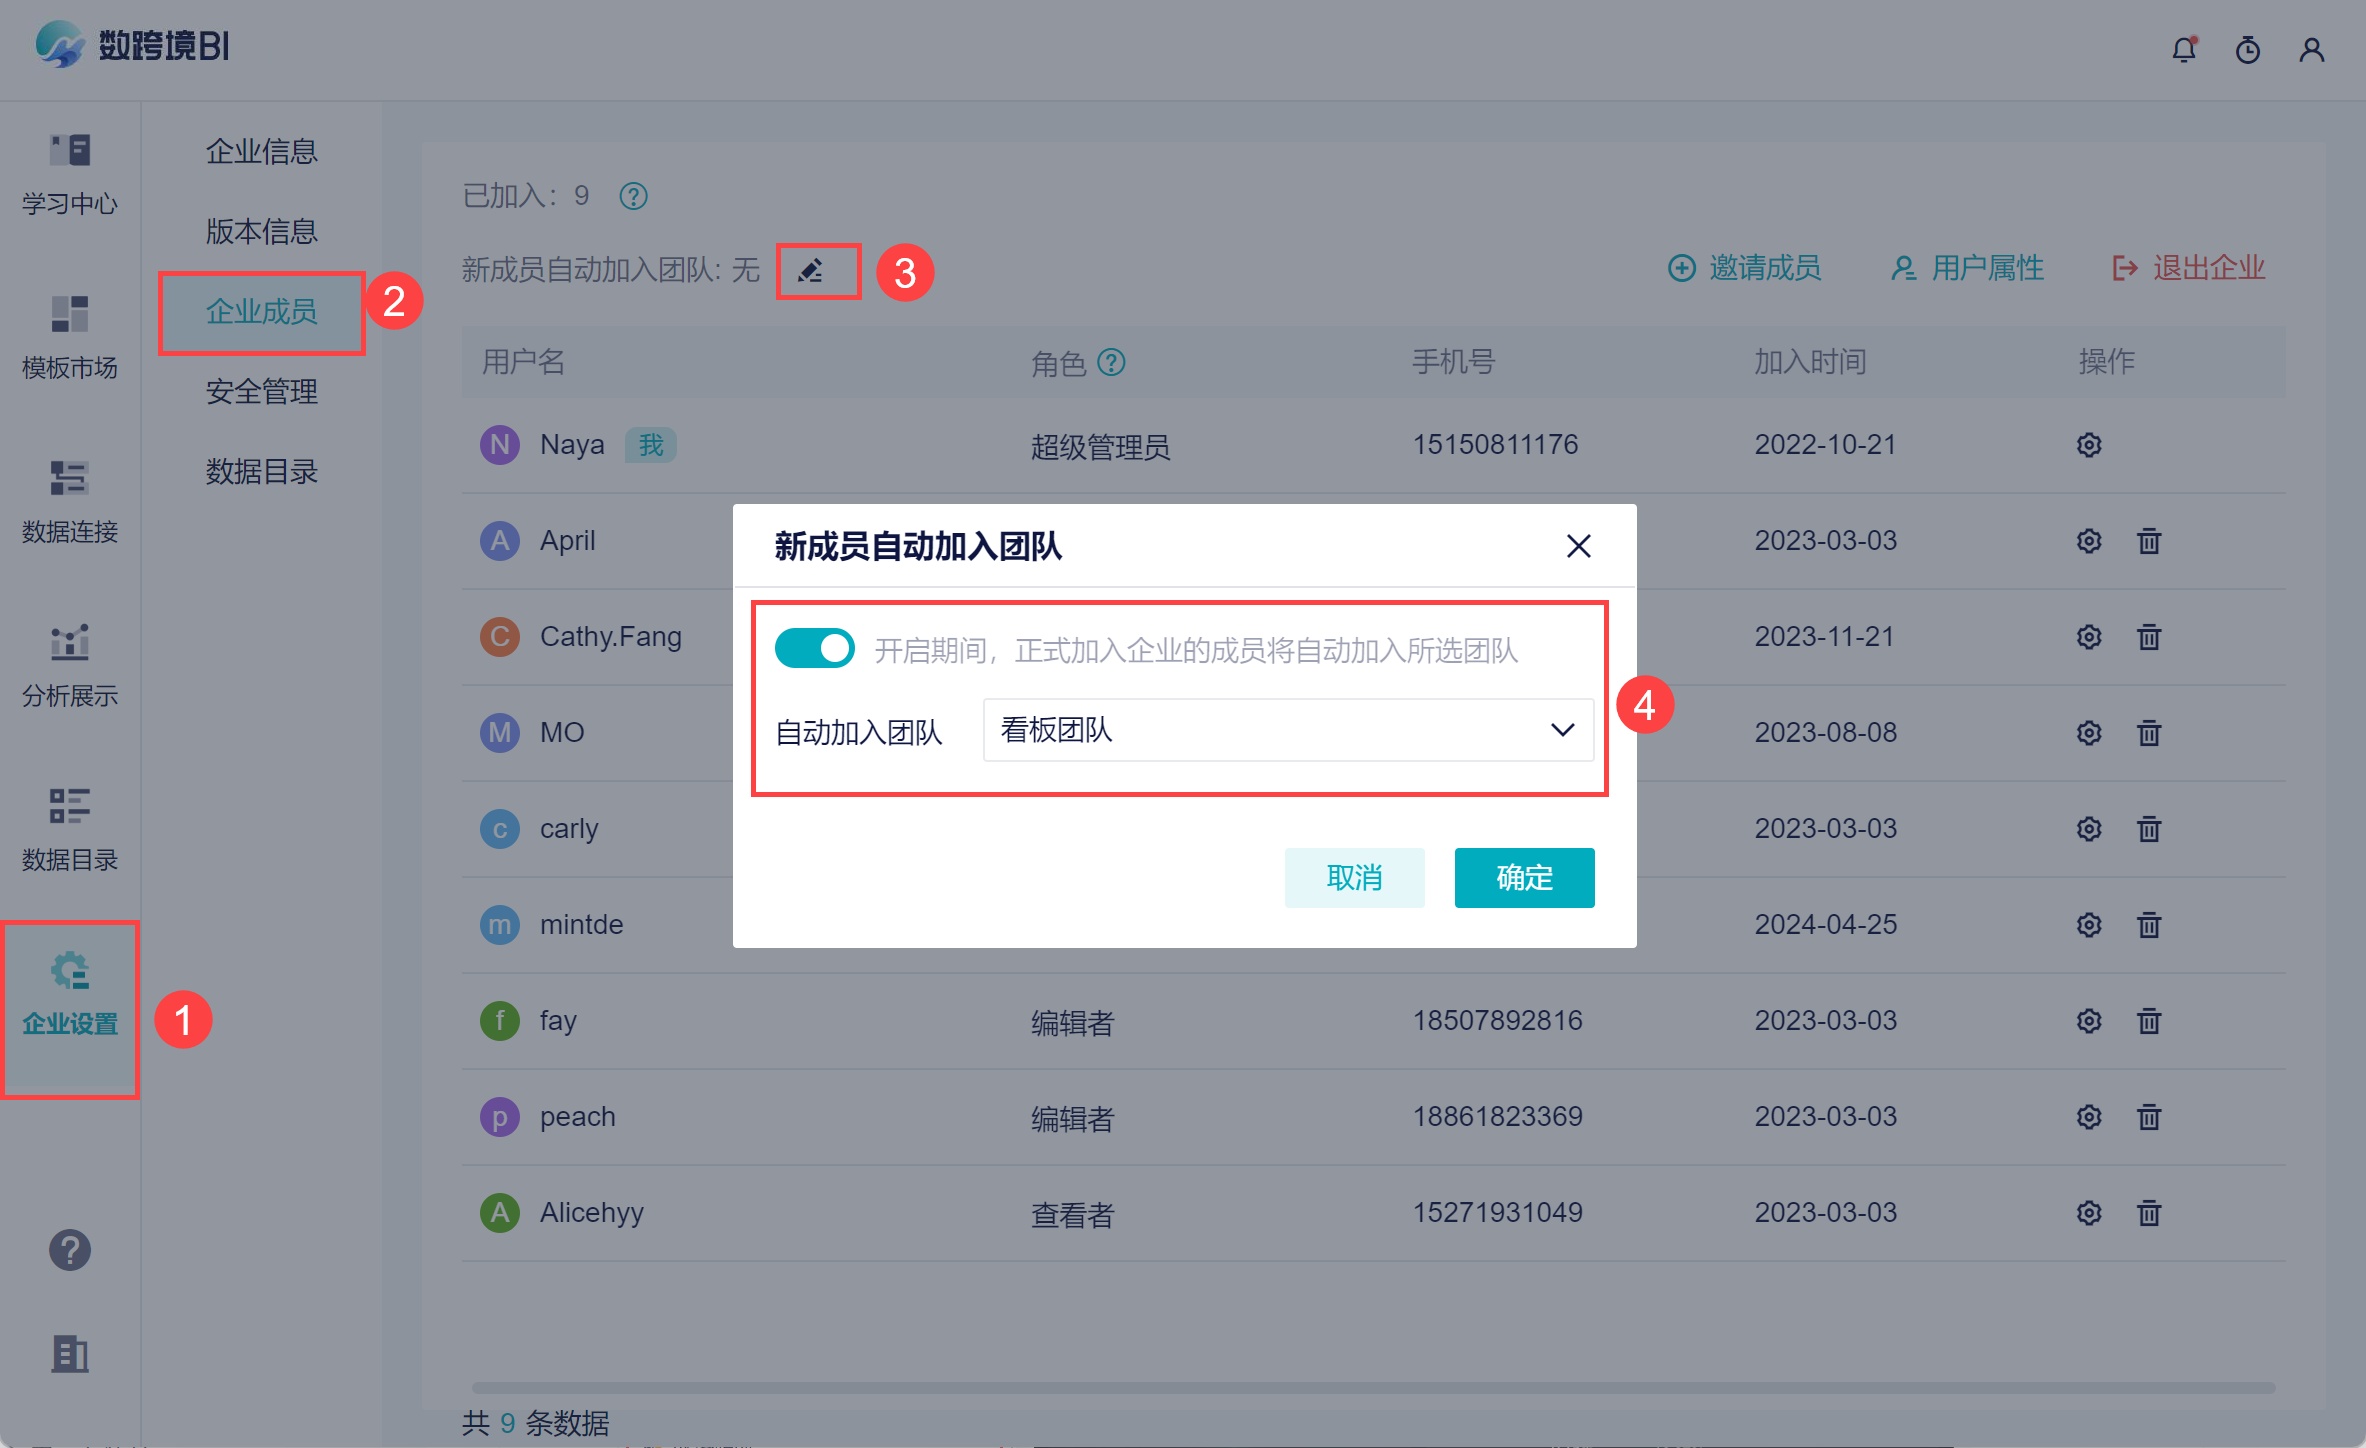Click the horizontal scrollbar under table
This screenshot has width=2366, height=1448.
point(1373,1388)
